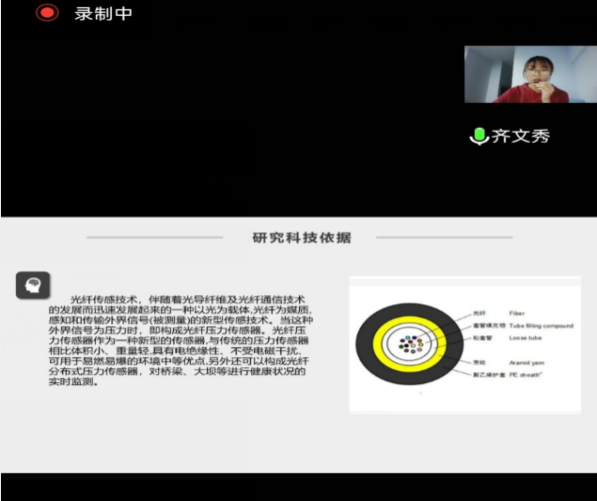Click the Aramid yarn legend label
This screenshot has height=501, width=597.
pyautogui.click(x=527, y=363)
